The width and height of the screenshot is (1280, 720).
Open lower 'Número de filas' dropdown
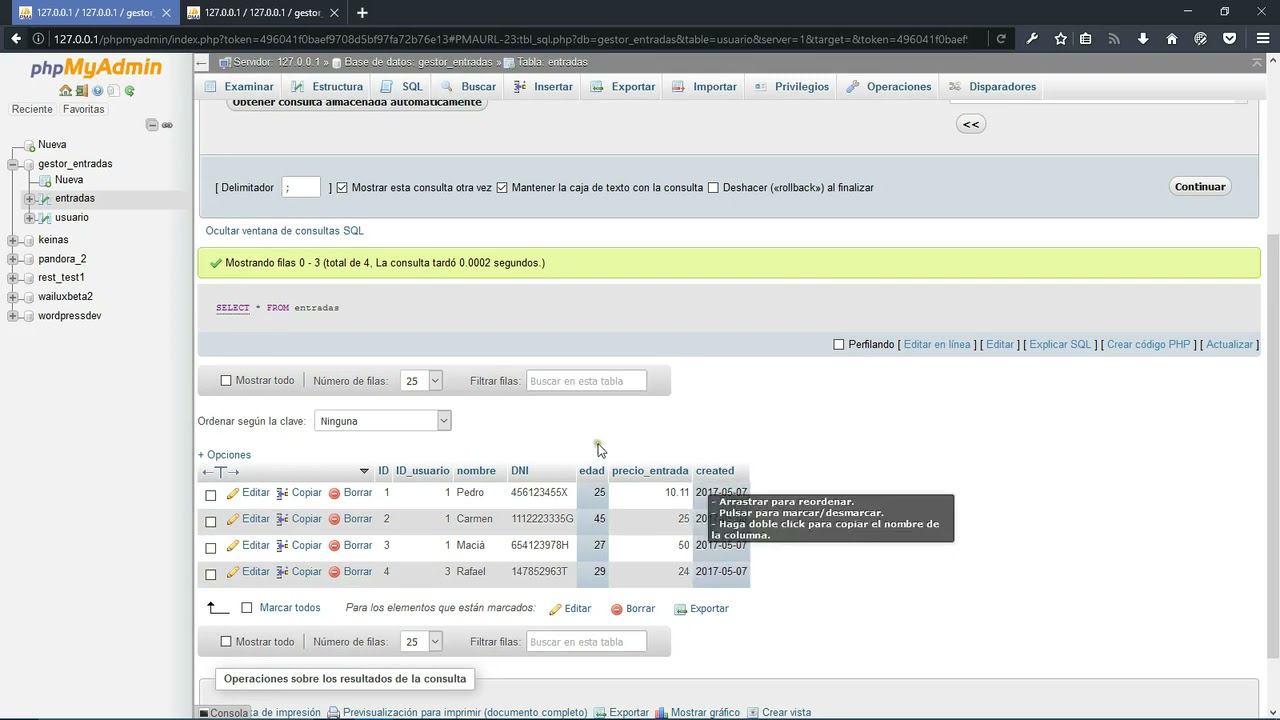421,642
